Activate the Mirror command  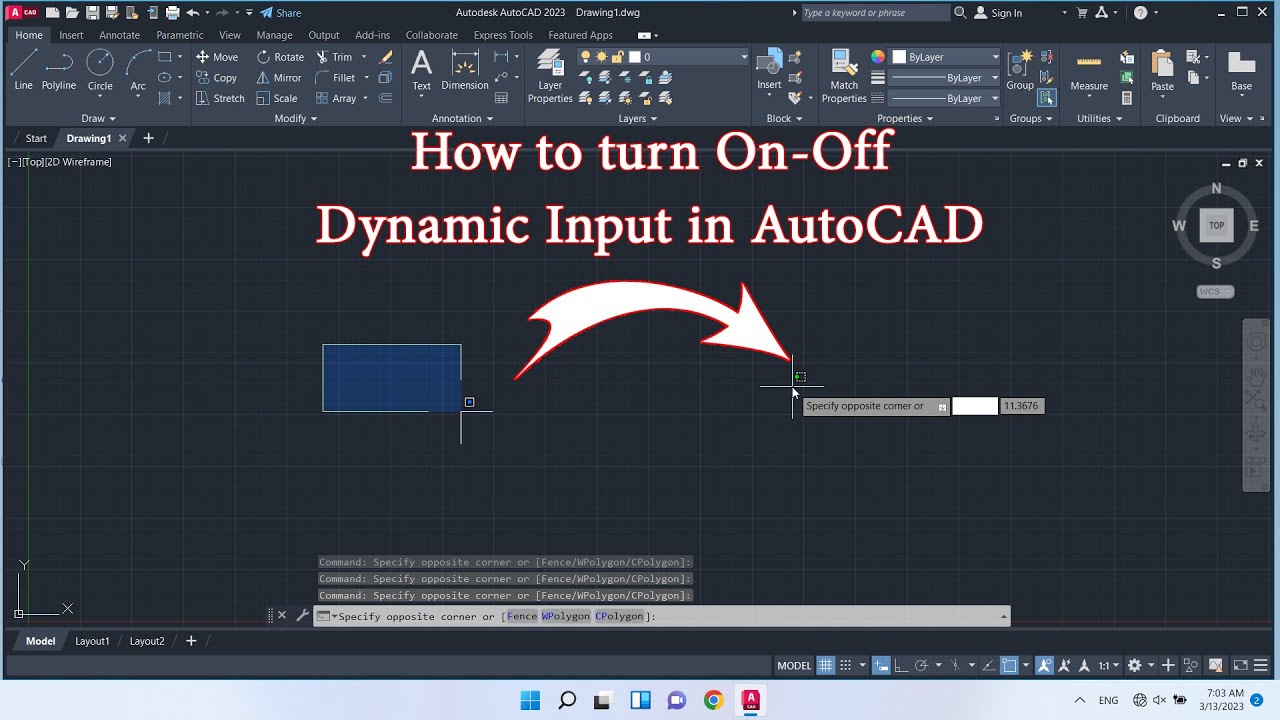pos(279,78)
